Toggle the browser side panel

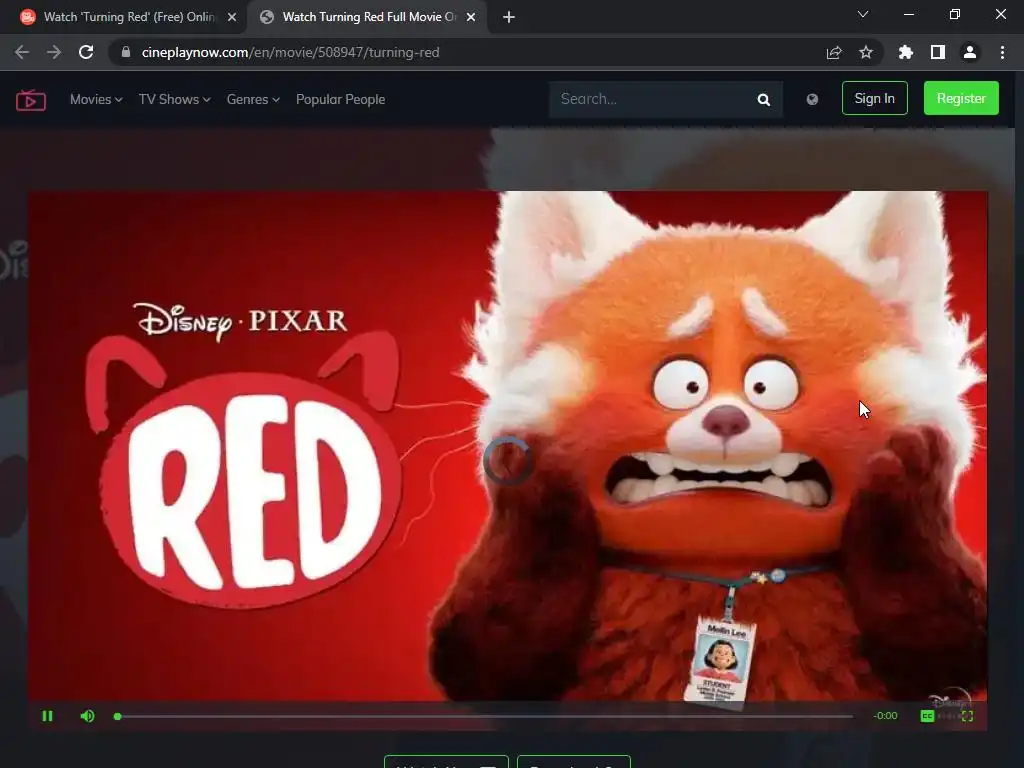pos(938,52)
